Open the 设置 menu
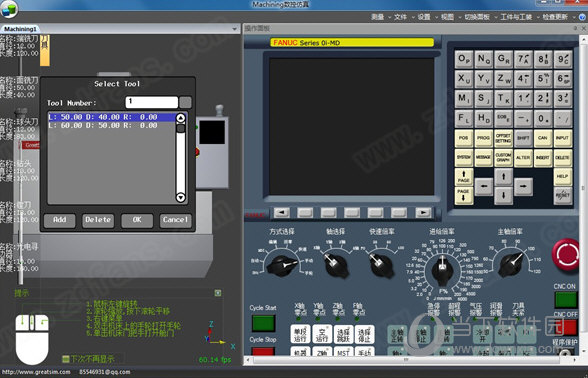 tap(424, 17)
